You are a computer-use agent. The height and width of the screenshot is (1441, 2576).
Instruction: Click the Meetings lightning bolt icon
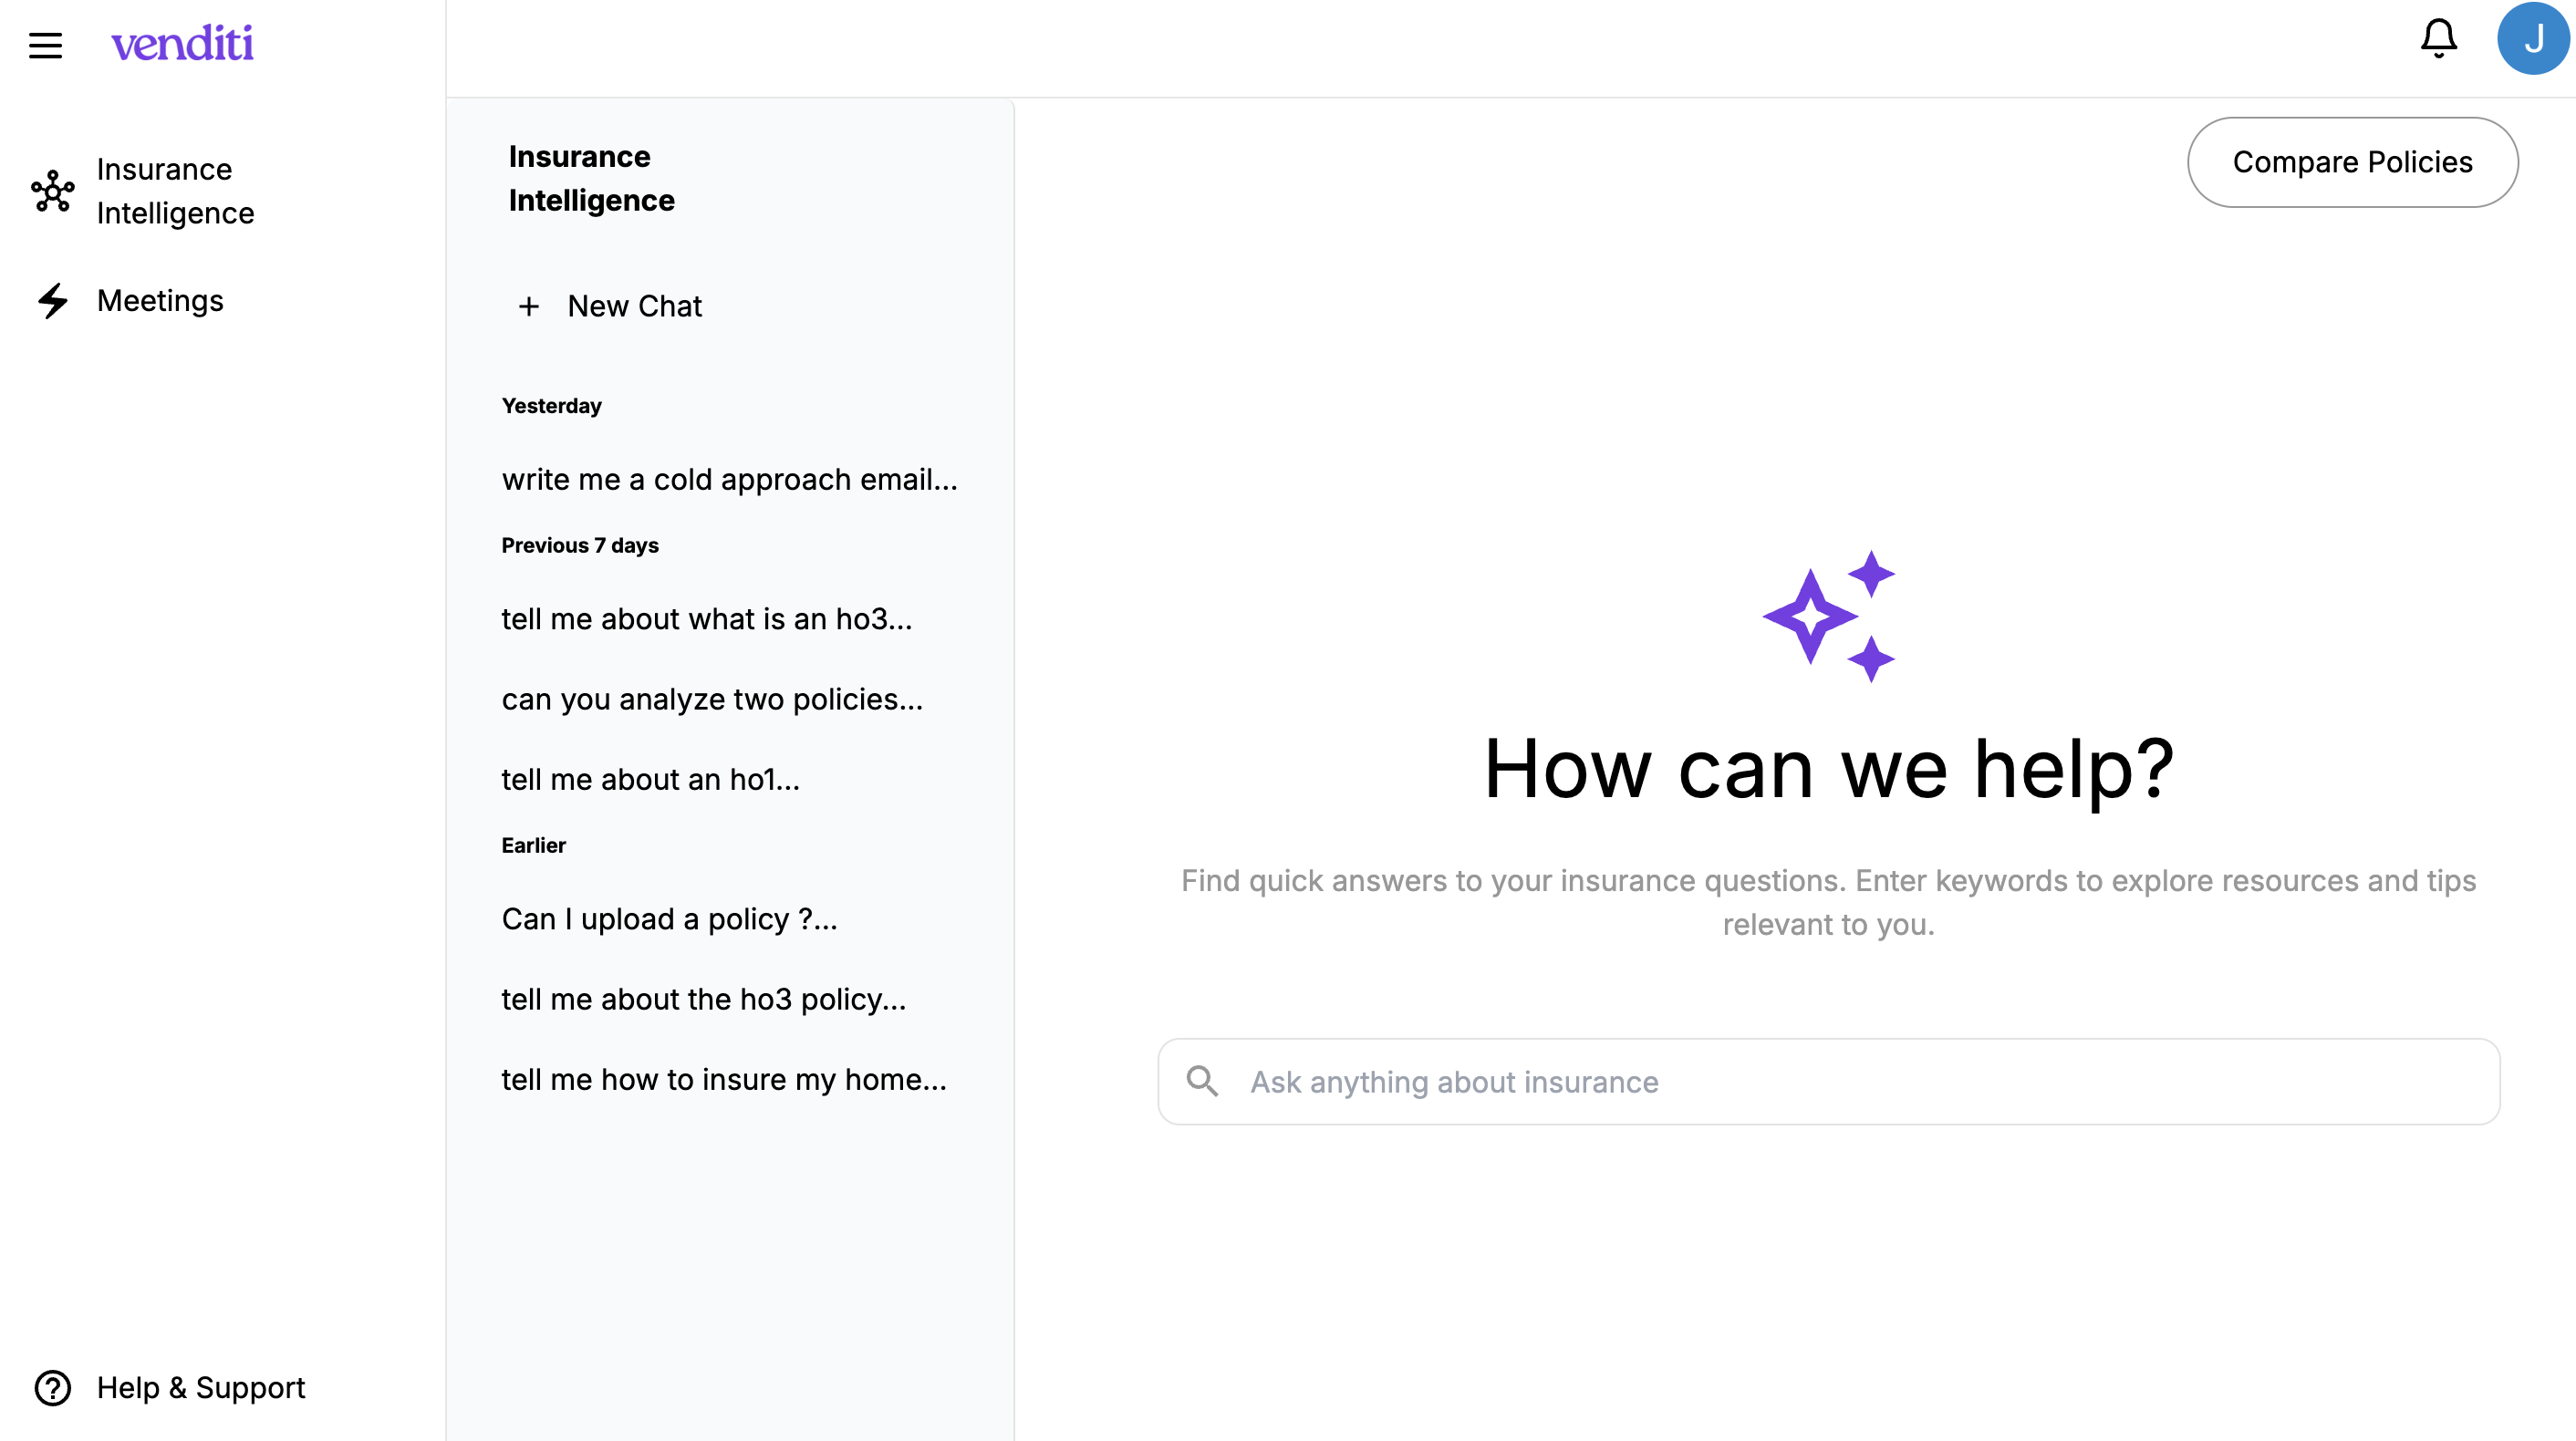(x=52, y=301)
